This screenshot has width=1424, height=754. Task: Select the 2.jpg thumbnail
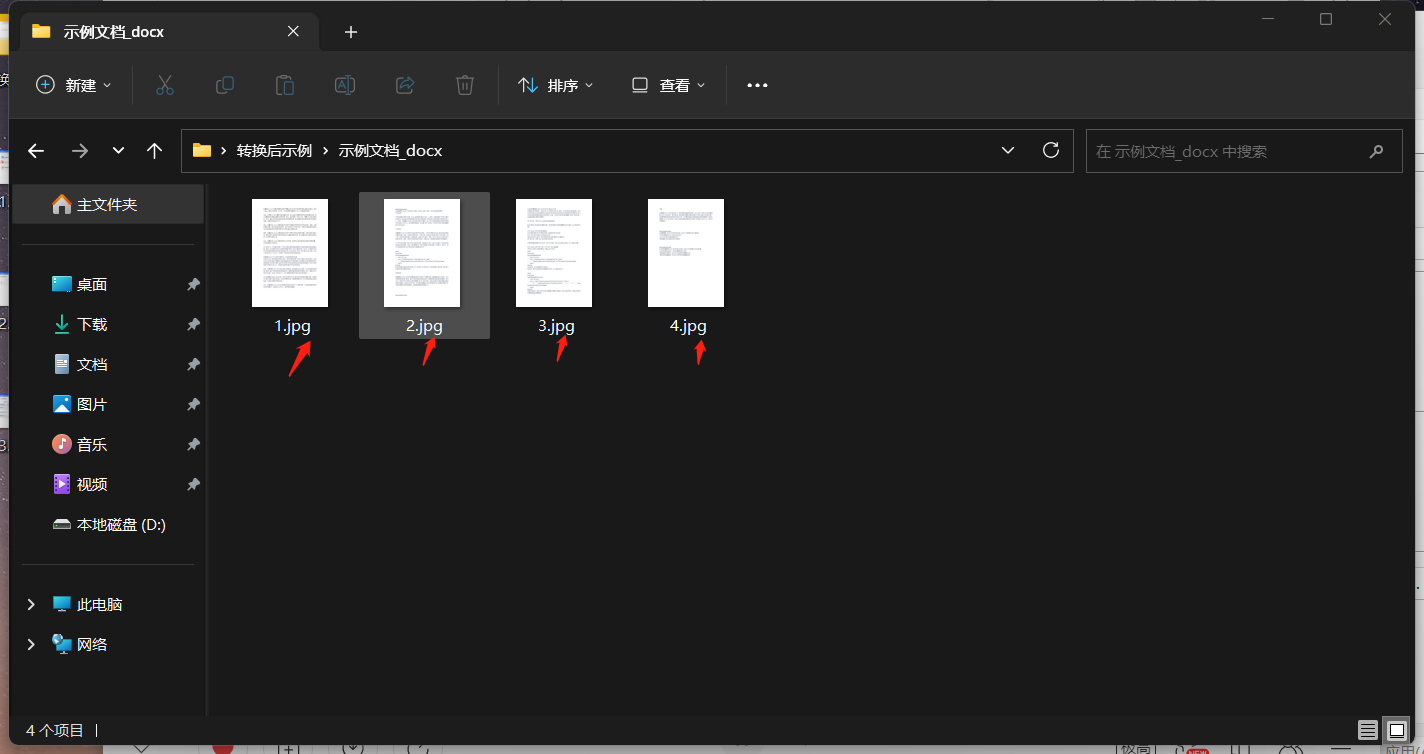[x=423, y=252]
